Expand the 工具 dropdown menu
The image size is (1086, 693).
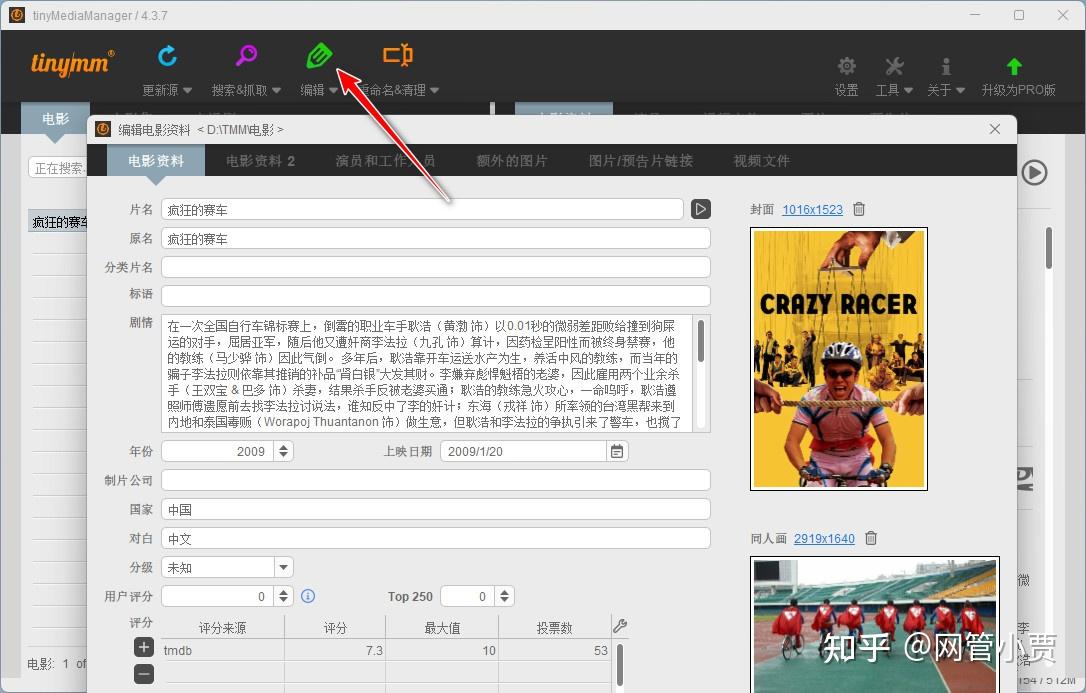(x=893, y=70)
